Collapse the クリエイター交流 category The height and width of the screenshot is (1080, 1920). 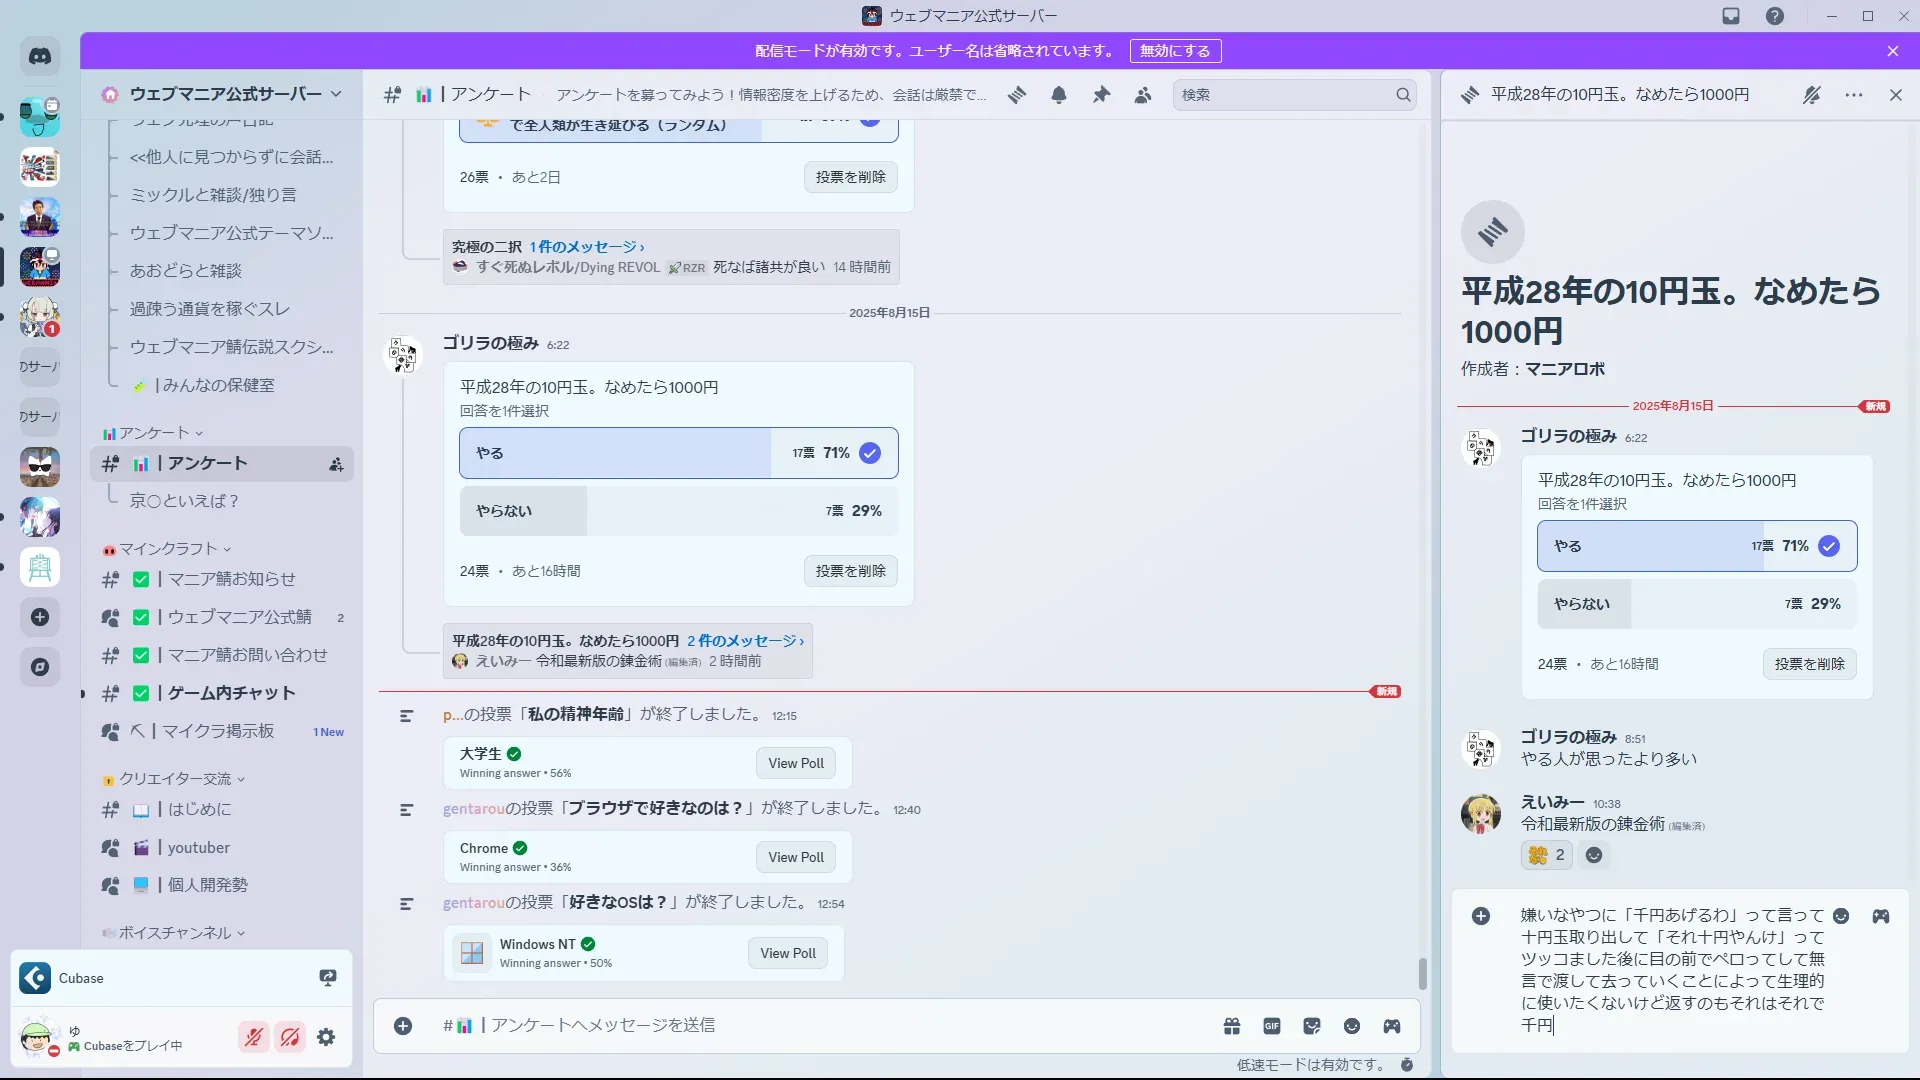(x=175, y=779)
